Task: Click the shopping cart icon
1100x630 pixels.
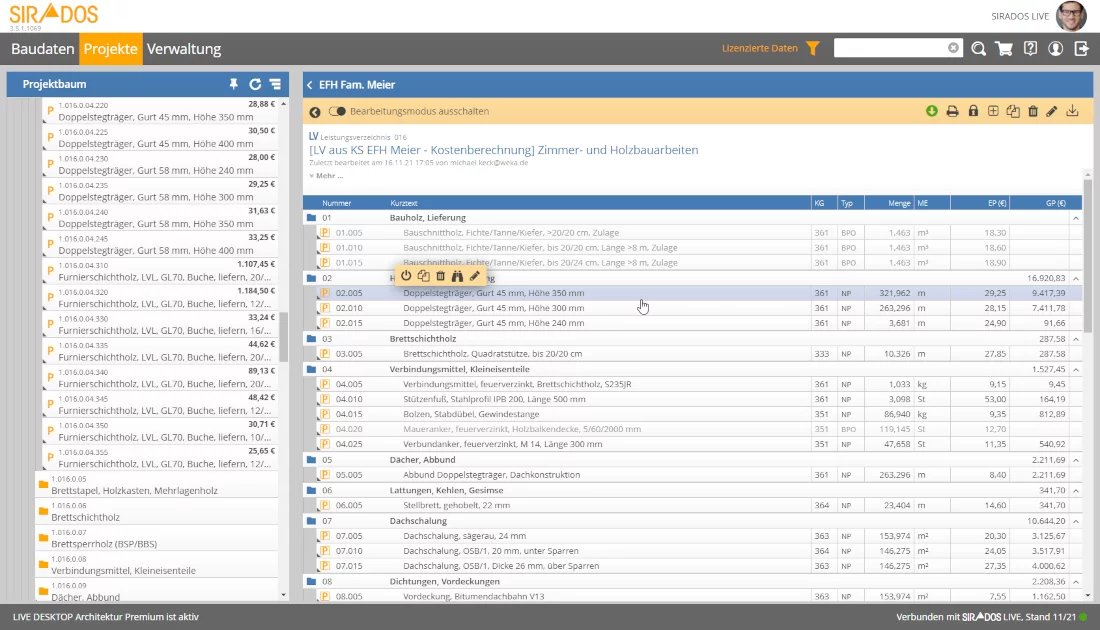Action: coord(1004,48)
